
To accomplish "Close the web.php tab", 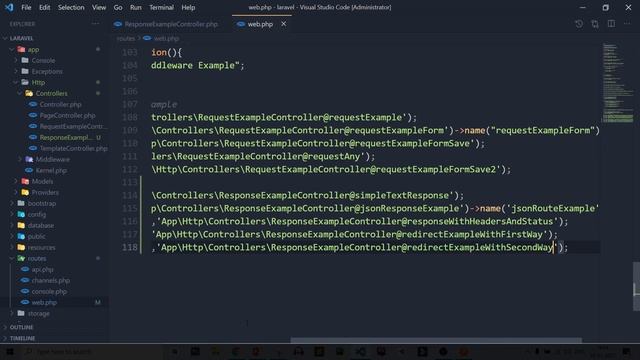I will (x=283, y=24).
